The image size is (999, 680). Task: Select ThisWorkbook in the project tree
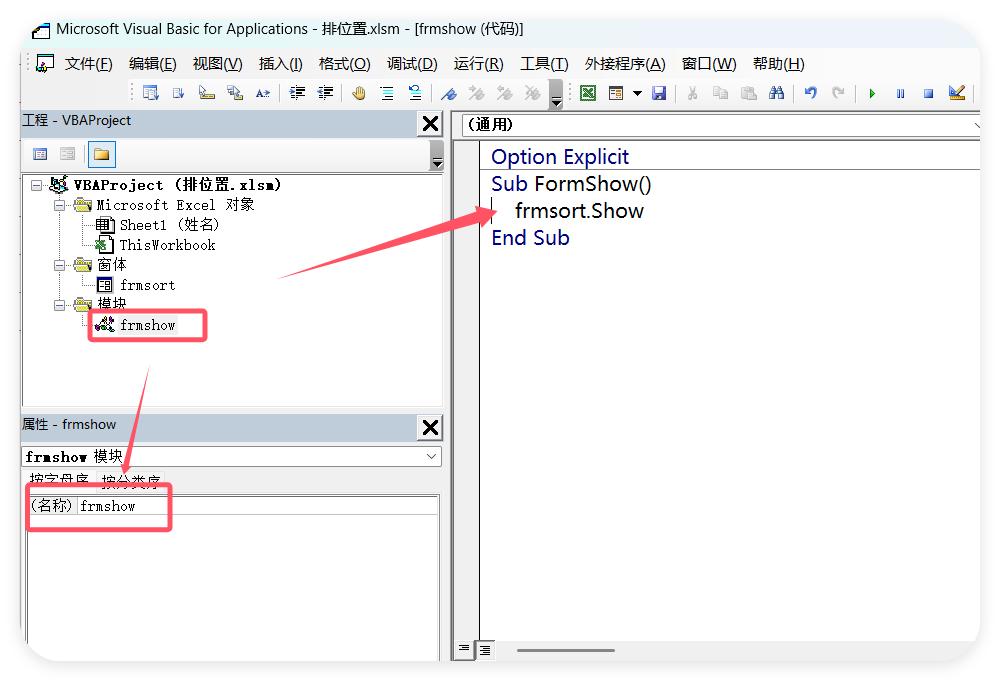pyautogui.click(x=155, y=245)
